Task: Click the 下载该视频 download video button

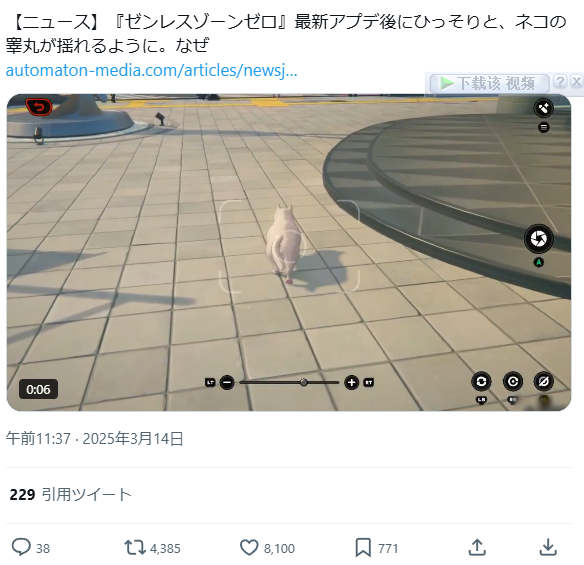Action: [489, 83]
